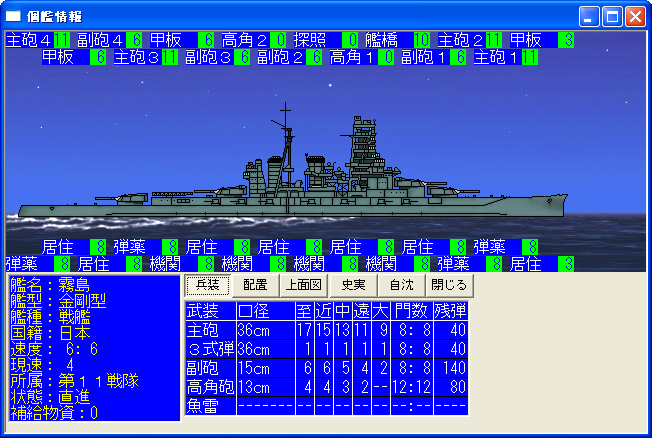The height and width of the screenshot is (438, 652).
Task: Click the 80 remaining ammo cell
Action: [x=451, y=387]
